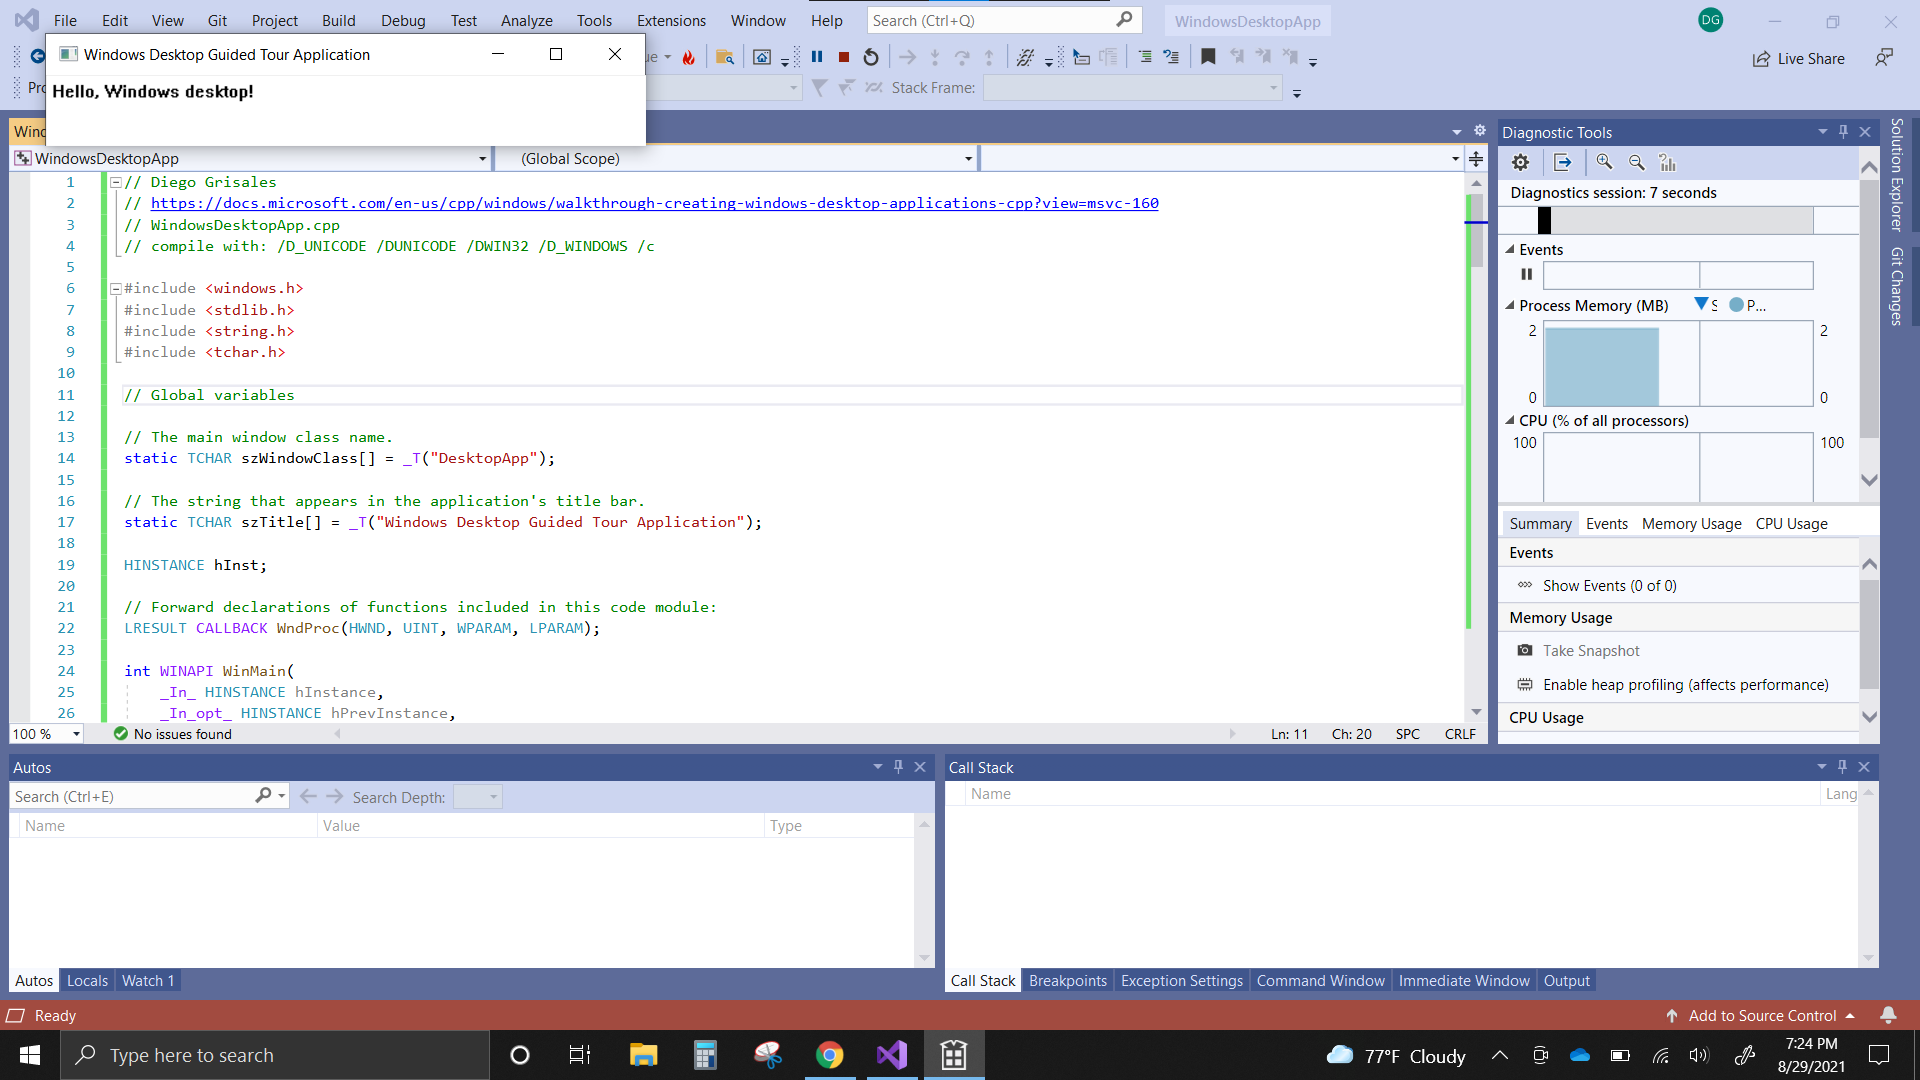The height and width of the screenshot is (1080, 1920).
Task: Stop debugging with the red square
Action: [x=844, y=57]
